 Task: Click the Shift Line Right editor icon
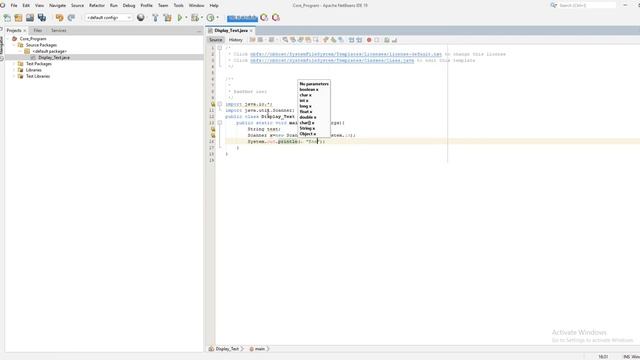(x=359, y=40)
